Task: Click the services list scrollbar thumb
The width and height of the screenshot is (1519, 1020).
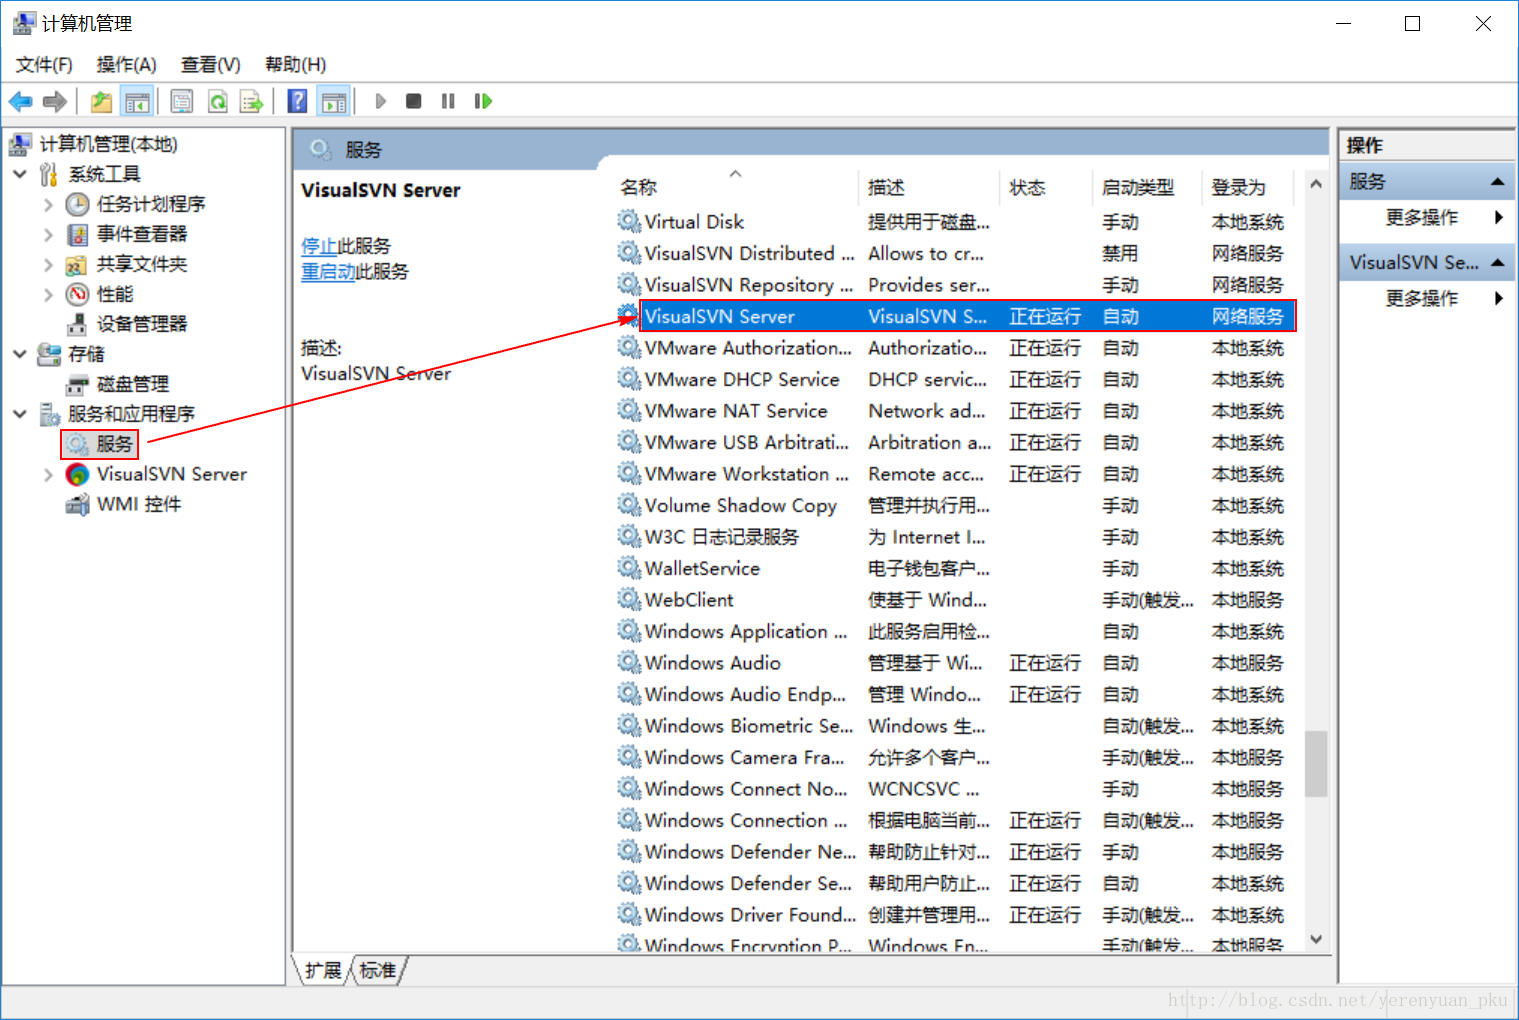Action: click(1316, 763)
